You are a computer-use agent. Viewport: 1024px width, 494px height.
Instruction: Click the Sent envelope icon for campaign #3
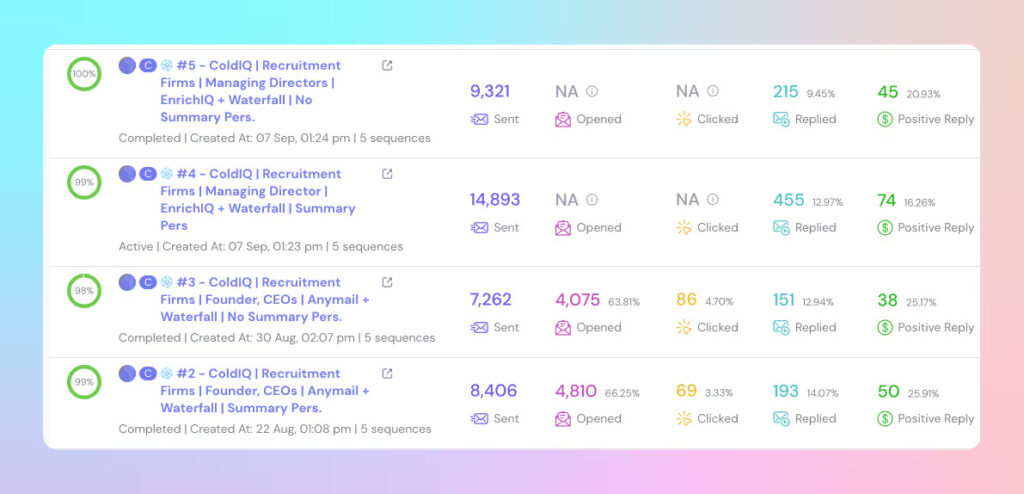coord(480,327)
